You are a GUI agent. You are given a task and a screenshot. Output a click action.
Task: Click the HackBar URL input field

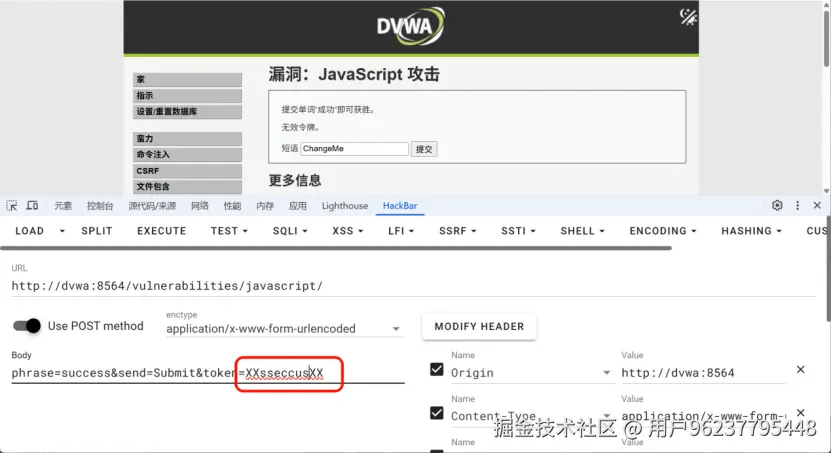[x=413, y=286]
